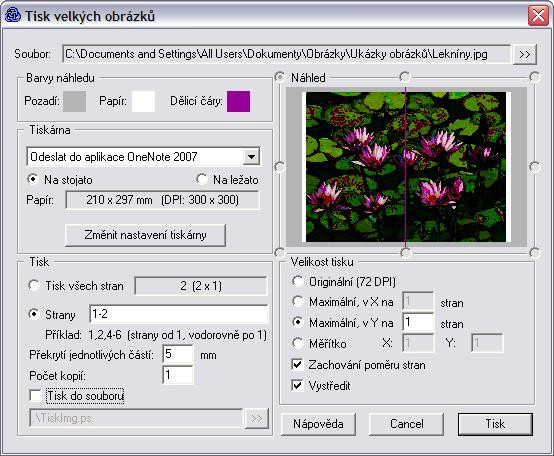Open the Papír white color swatch
Screen dimensions: 554x456
click(143, 101)
